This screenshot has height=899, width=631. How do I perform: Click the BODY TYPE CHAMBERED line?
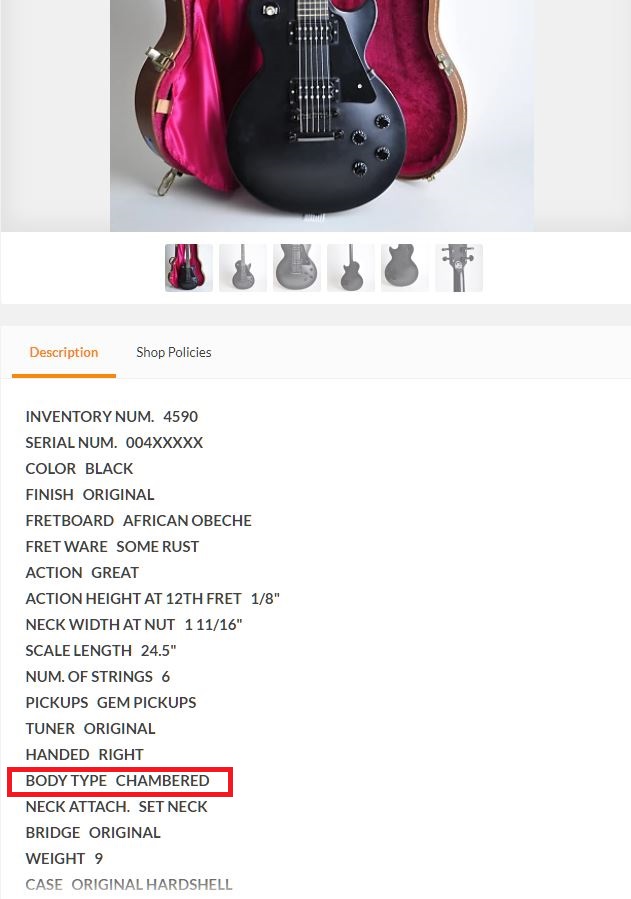[117, 780]
